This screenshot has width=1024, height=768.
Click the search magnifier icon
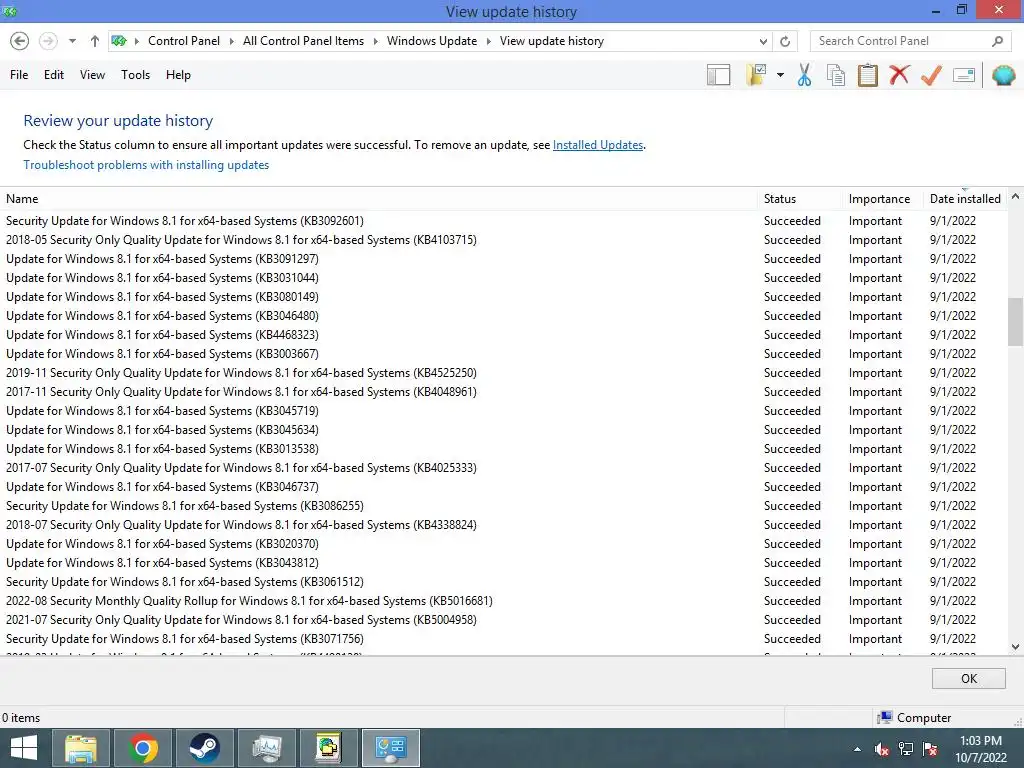(x=997, y=41)
